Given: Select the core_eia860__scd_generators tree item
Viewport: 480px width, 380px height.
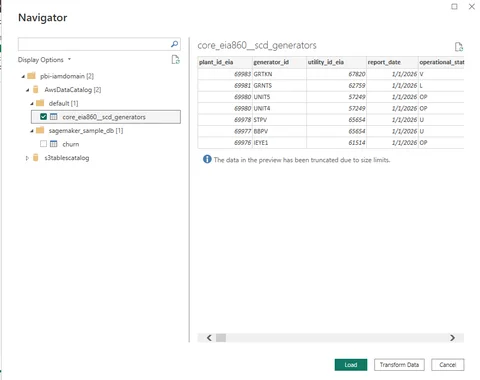Looking at the screenshot, I should [x=106, y=117].
